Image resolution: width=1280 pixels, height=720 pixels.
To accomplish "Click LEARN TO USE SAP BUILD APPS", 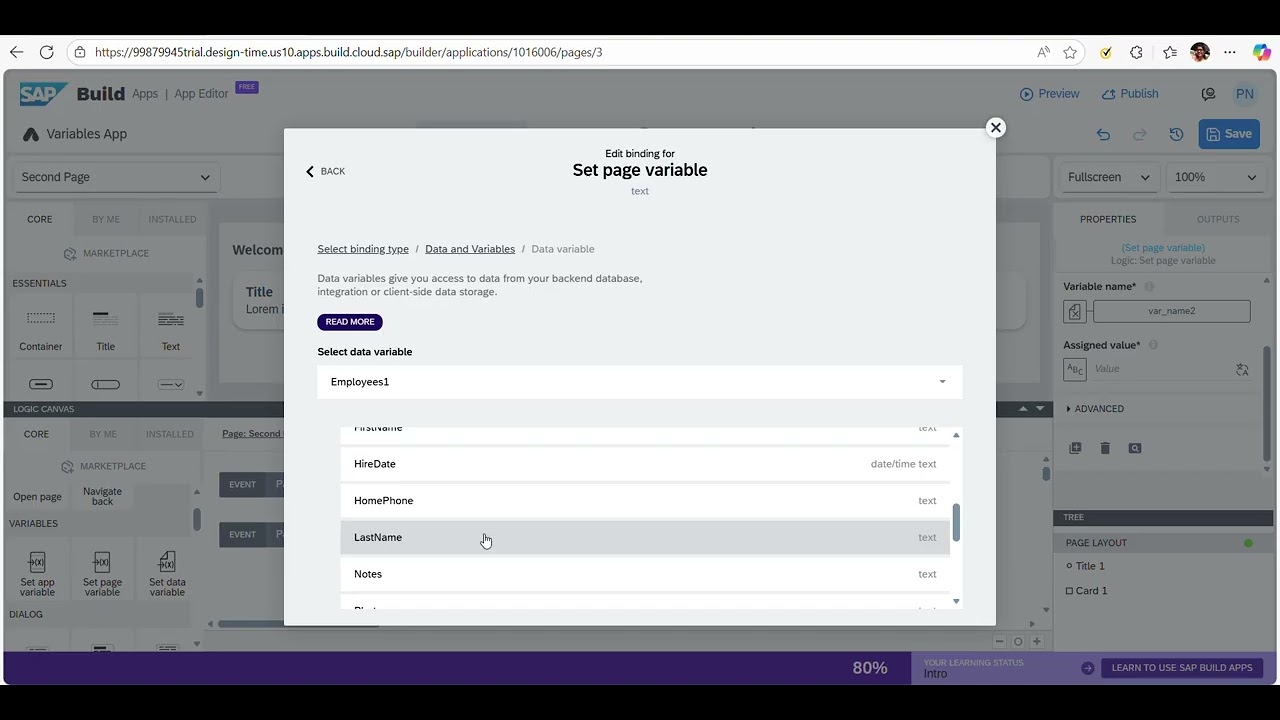I will pos(1181,668).
